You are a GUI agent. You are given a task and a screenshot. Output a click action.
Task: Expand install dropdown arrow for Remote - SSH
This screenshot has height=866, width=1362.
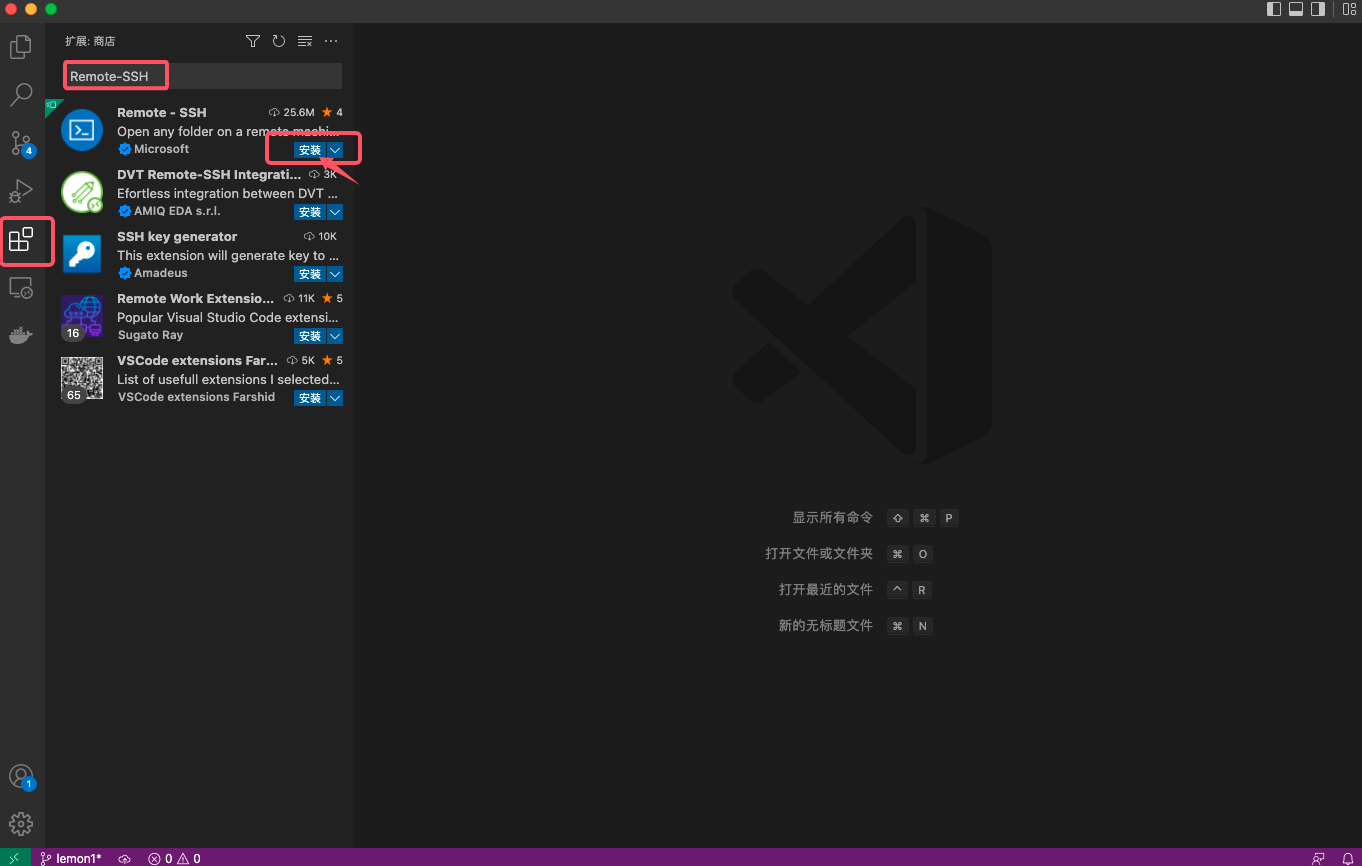[336, 150]
